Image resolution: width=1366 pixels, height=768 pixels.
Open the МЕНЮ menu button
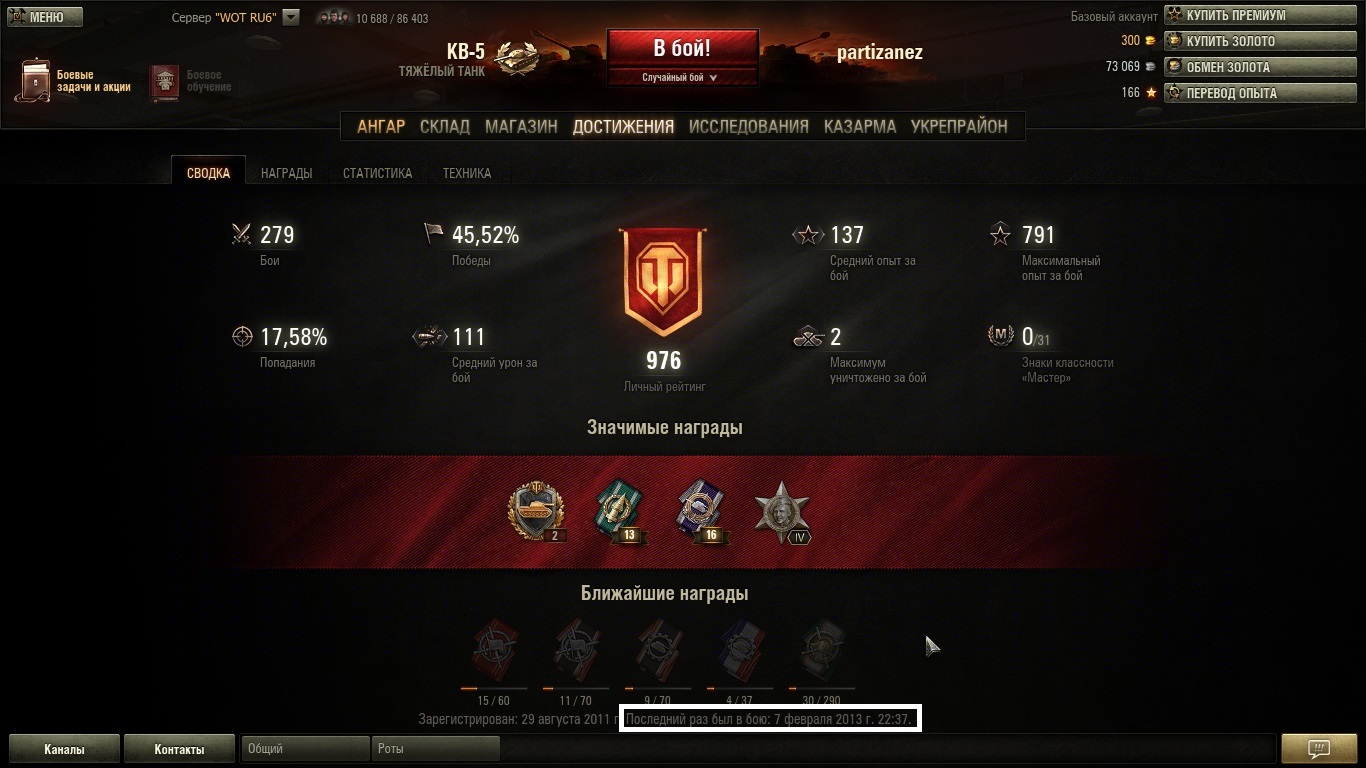click(36, 17)
